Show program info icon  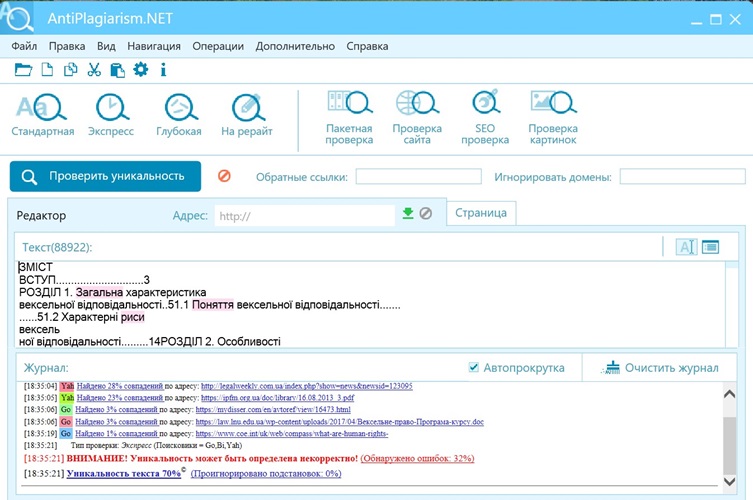pos(163,70)
